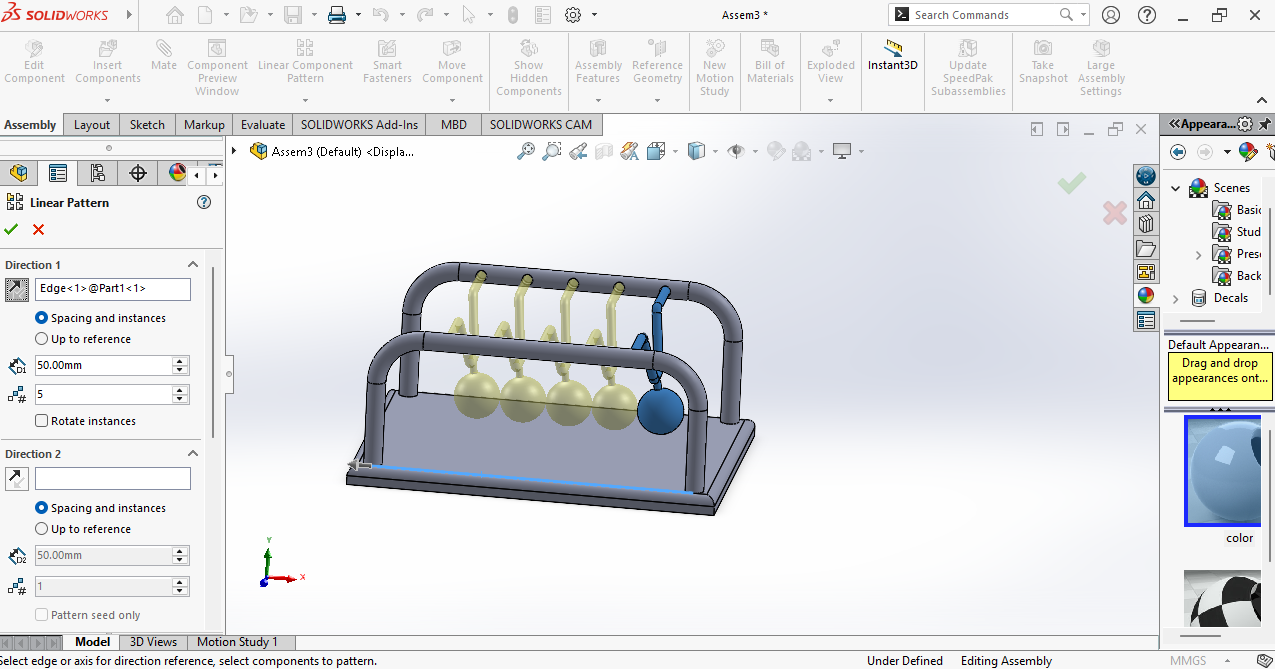Reverse Direction 1 arrow button

[17, 290]
